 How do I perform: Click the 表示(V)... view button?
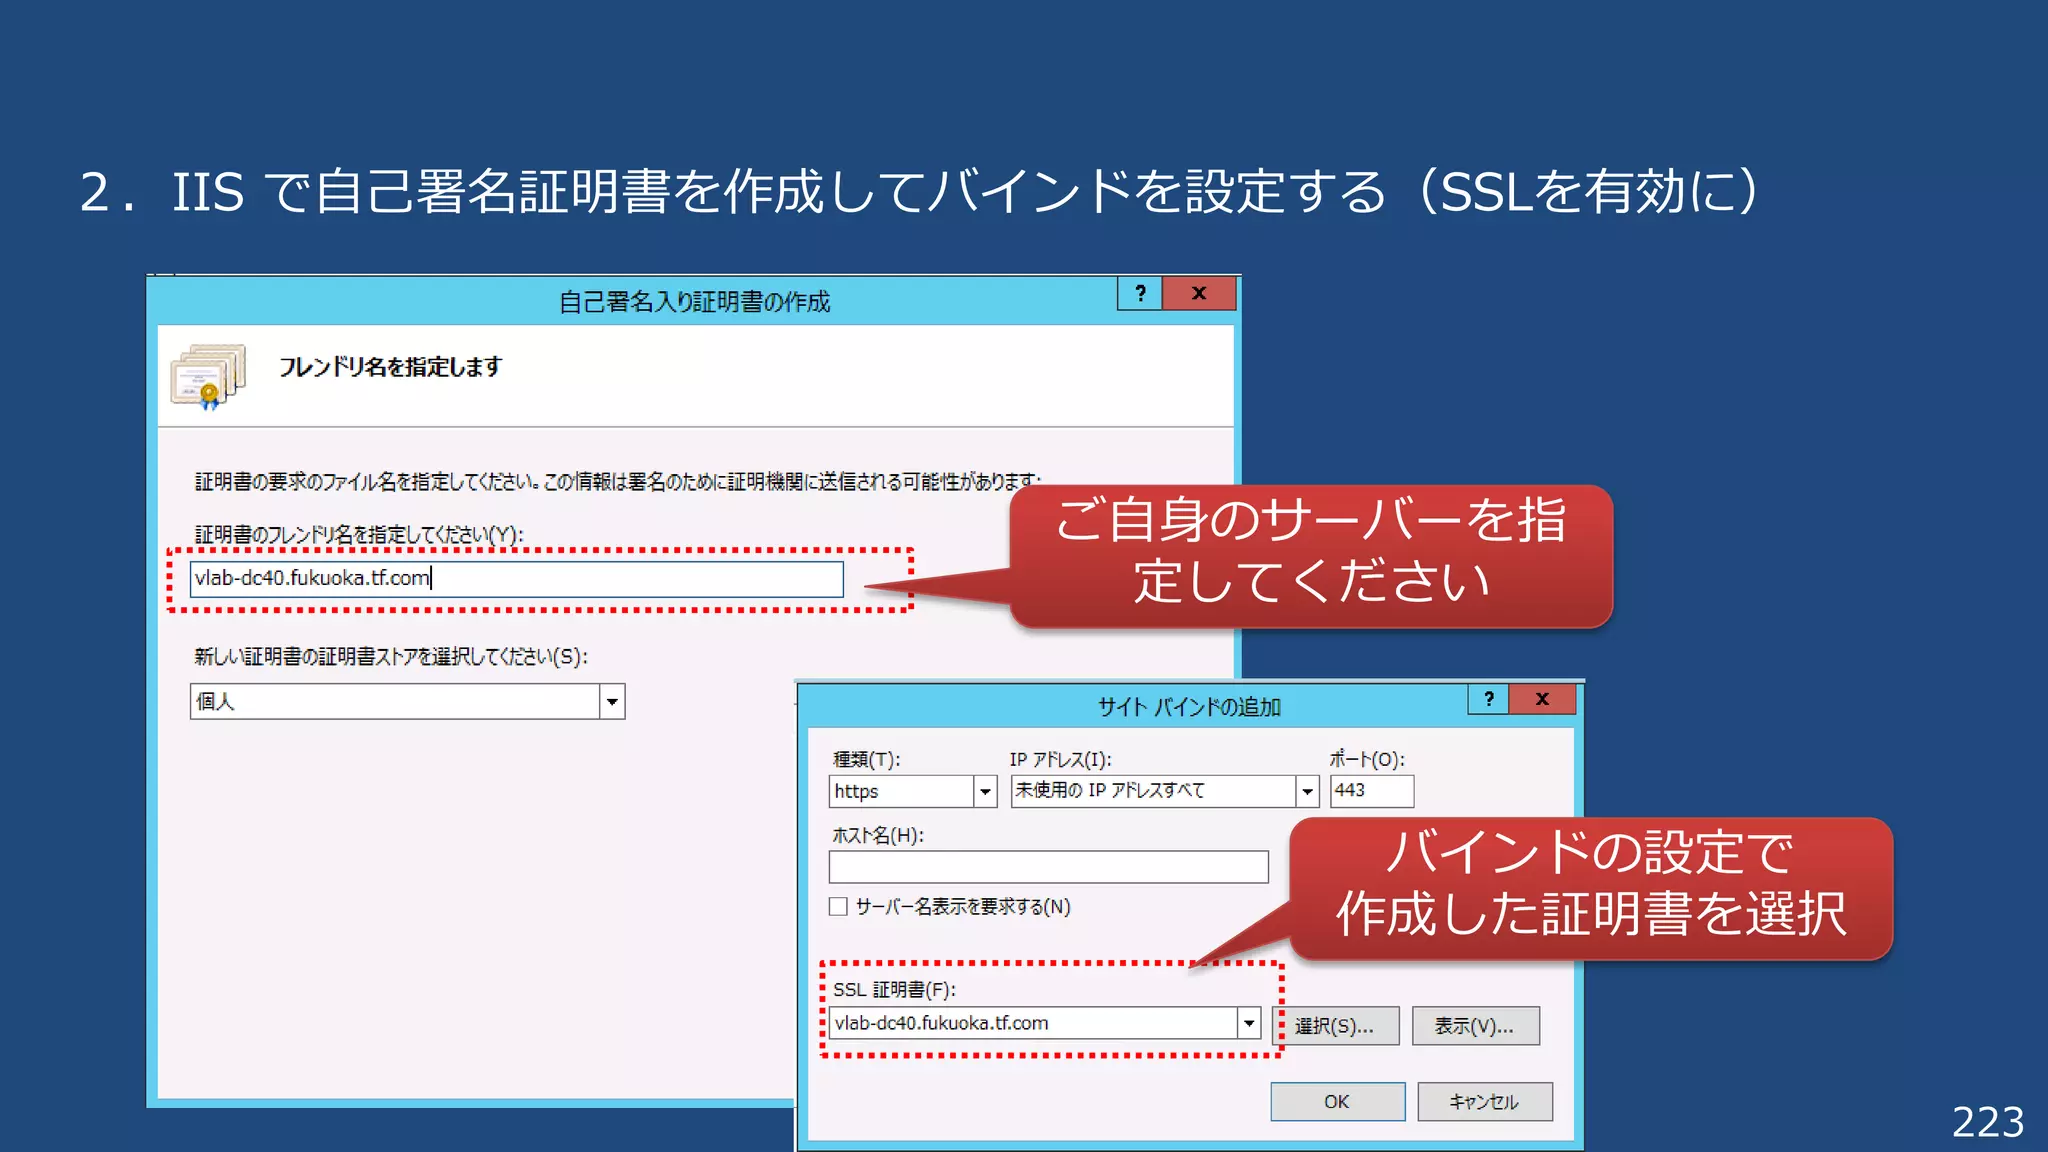coord(1475,1026)
